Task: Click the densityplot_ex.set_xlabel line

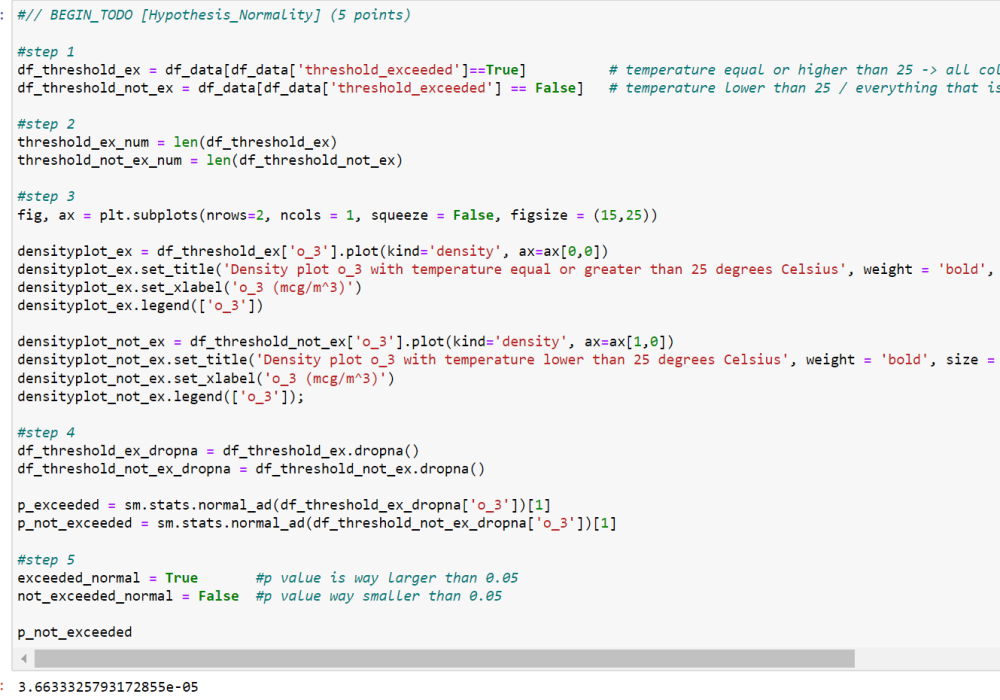Action: pos(189,287)
